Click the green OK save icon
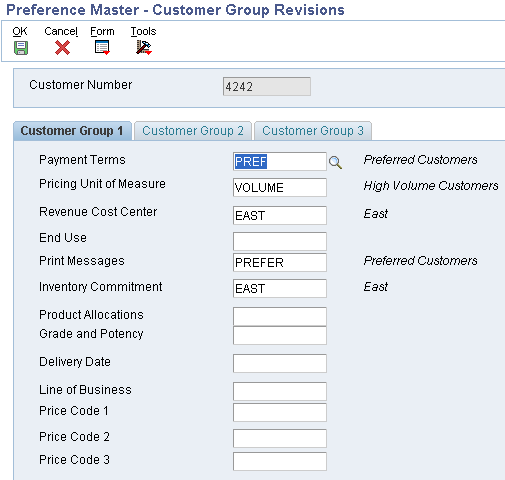 tap(21, 48)
